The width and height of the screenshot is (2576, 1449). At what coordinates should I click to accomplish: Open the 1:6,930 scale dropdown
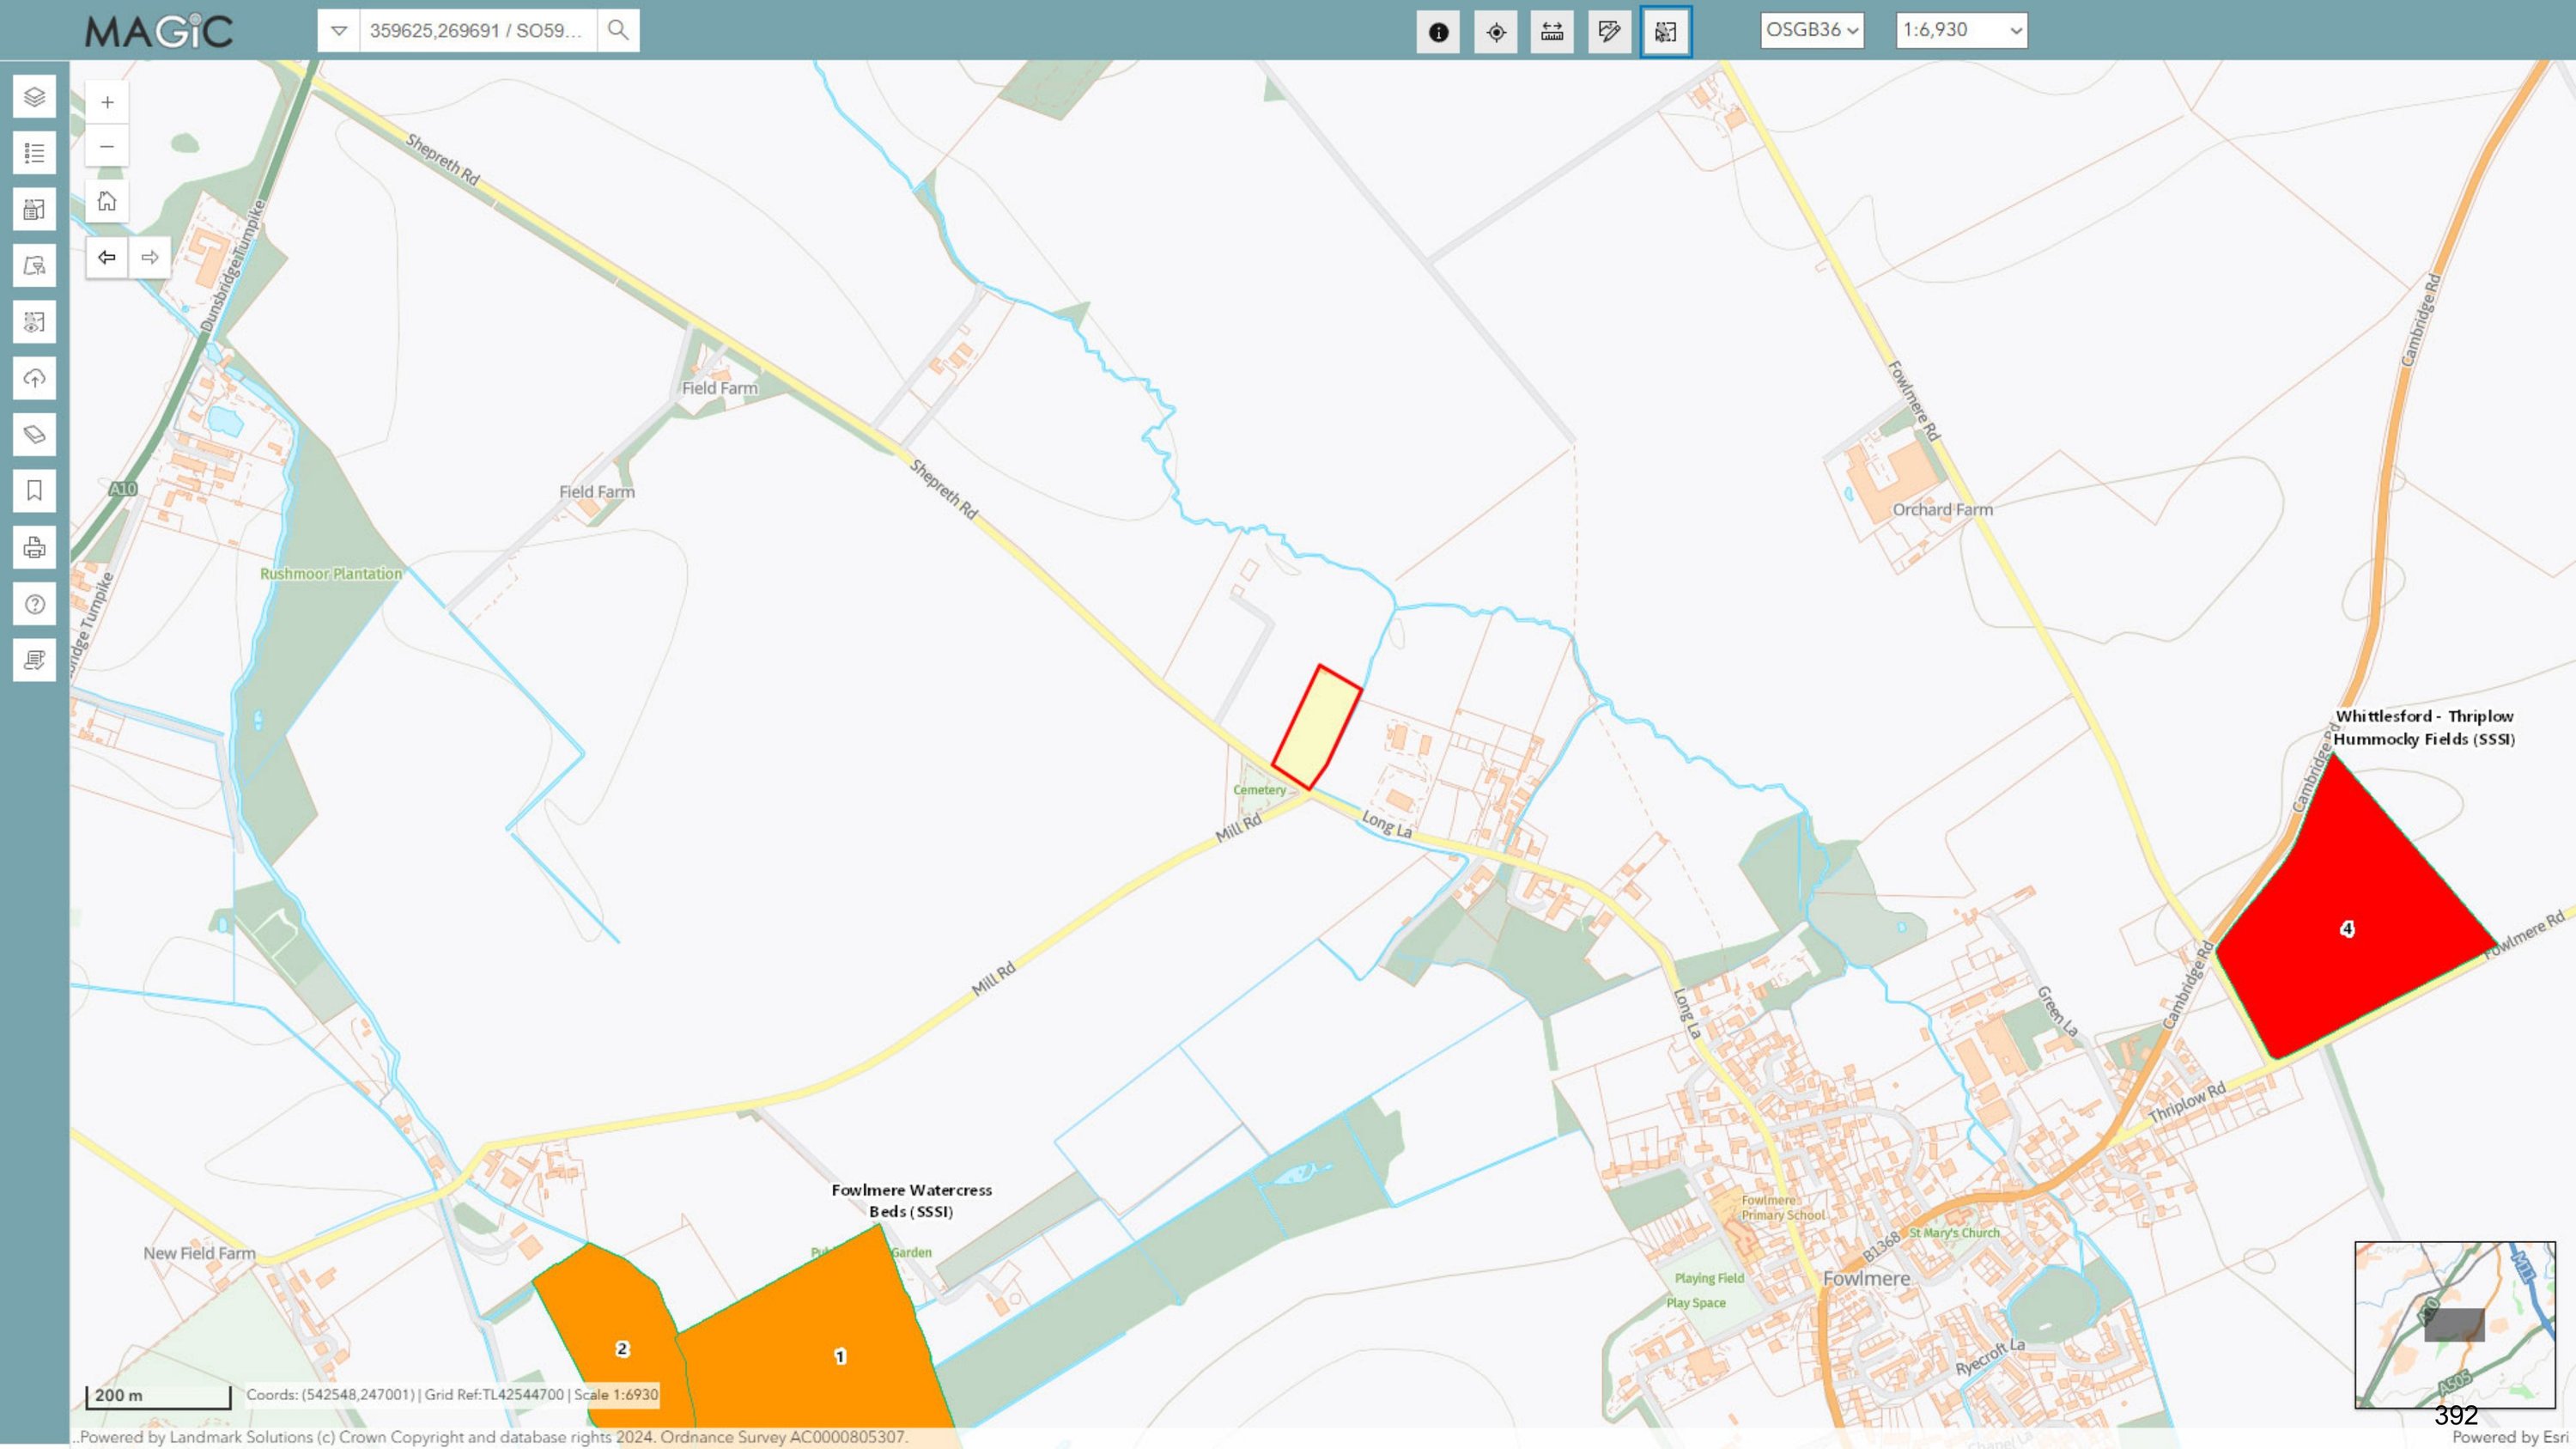(1961, 30)
